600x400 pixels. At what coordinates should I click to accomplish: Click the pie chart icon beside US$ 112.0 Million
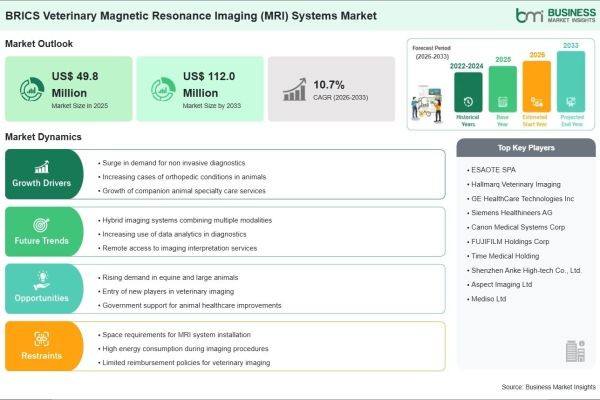[x=163, y=89]
